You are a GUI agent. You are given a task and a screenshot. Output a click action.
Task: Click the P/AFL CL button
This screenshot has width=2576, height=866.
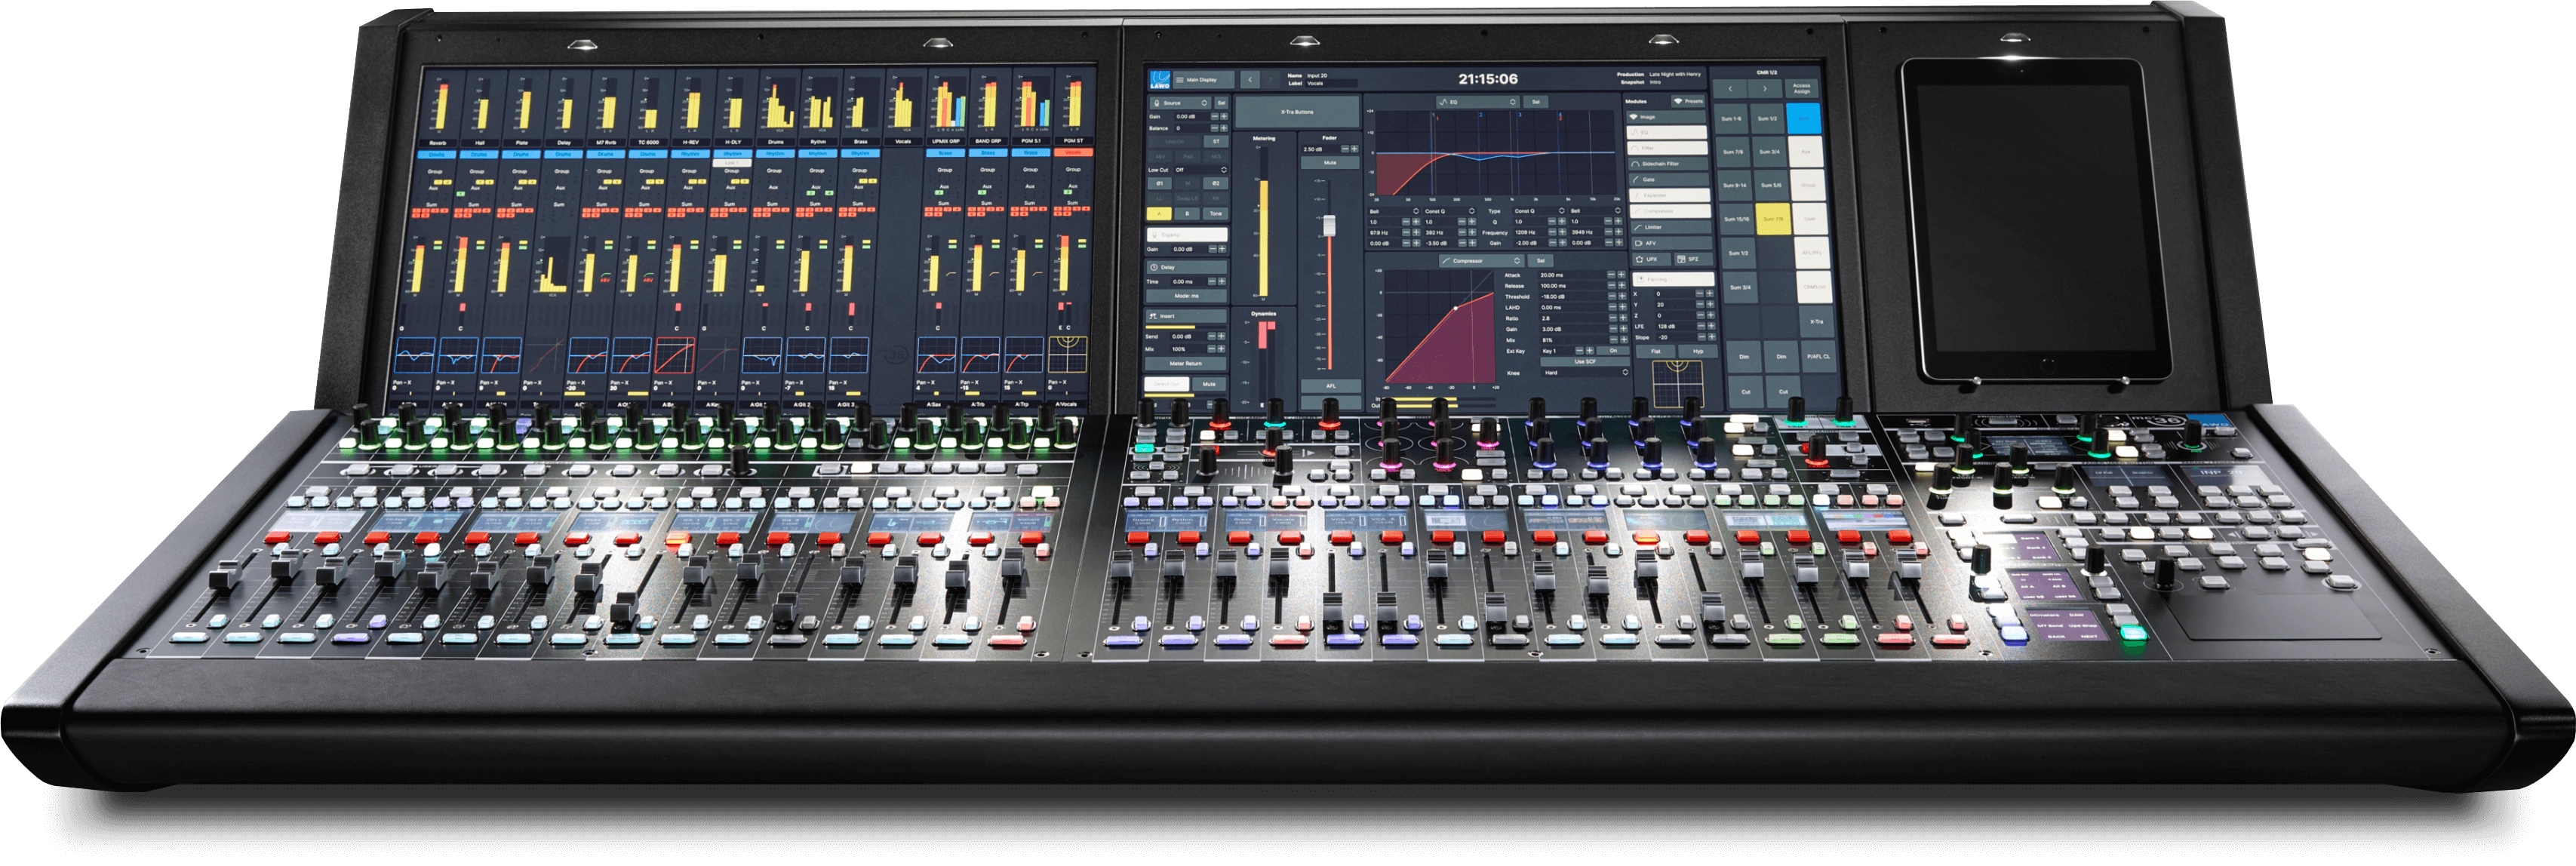(1819, 357)
